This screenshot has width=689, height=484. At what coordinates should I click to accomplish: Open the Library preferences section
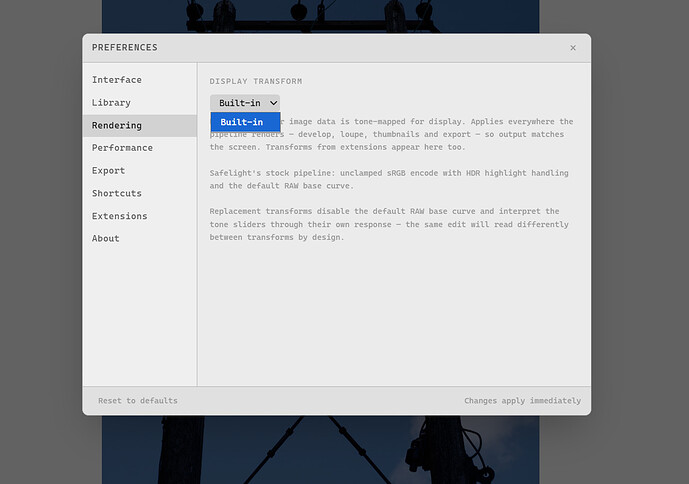pyautogui.click(x=140, y=103)
